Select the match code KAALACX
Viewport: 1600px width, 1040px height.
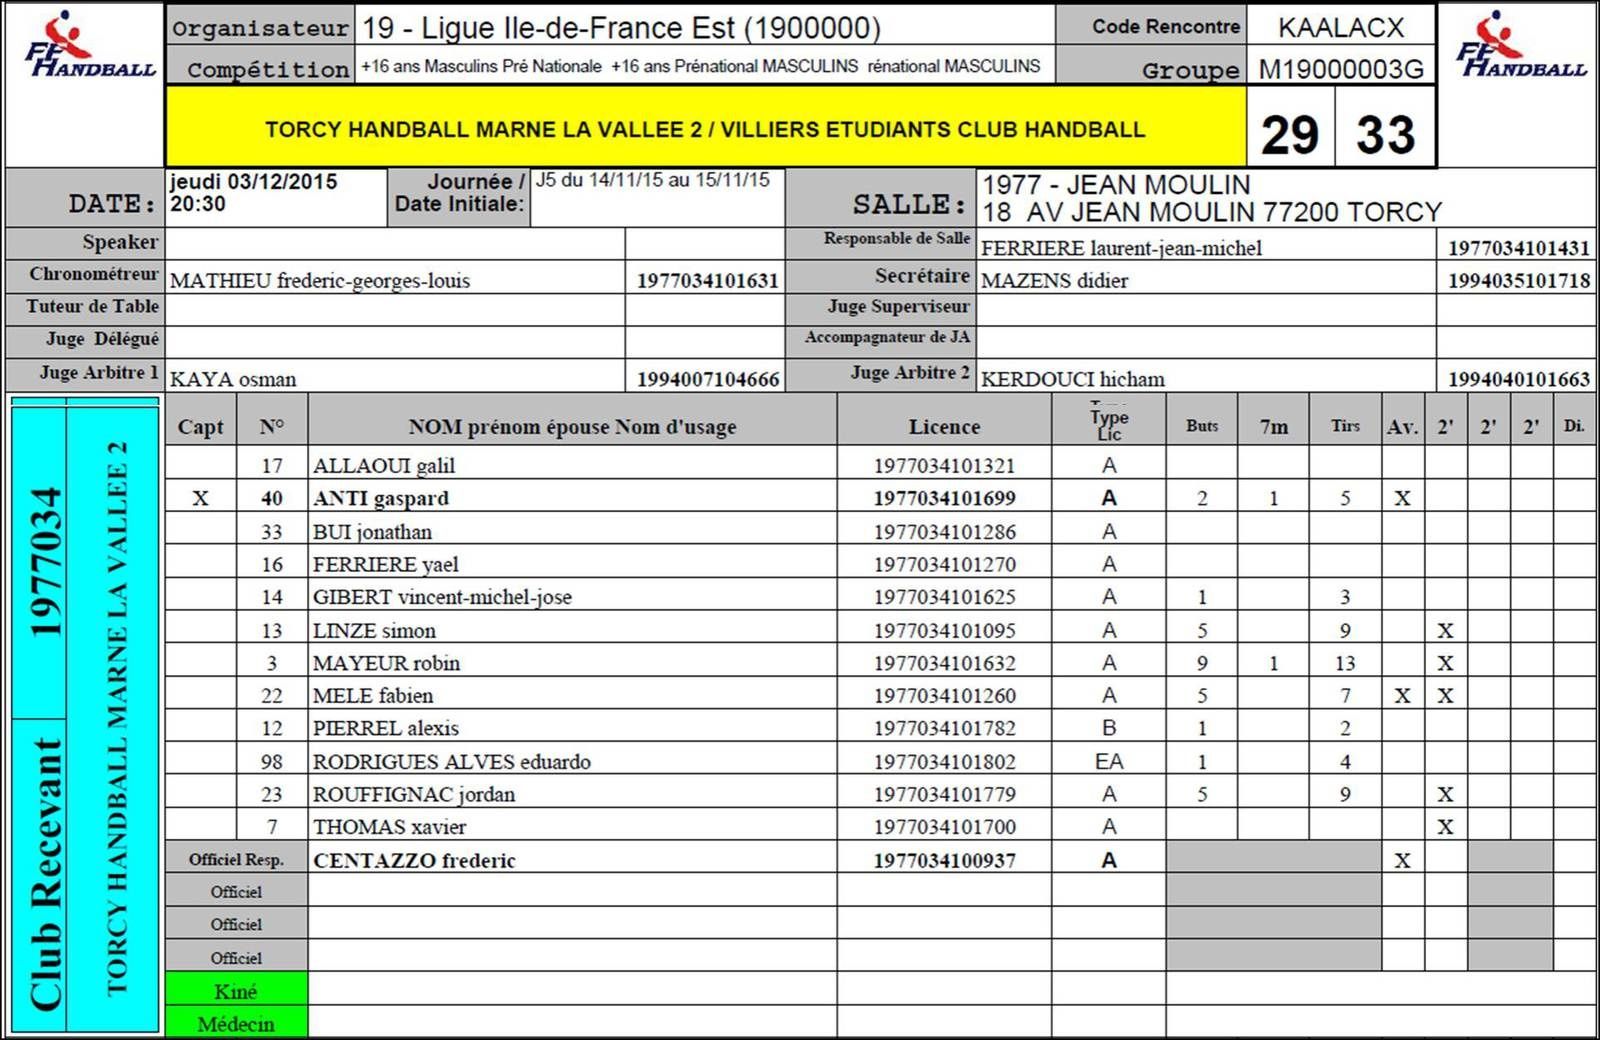[1341, 27]
